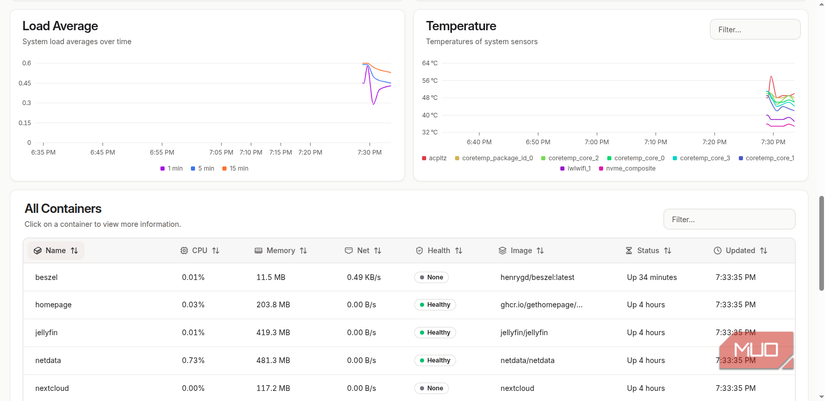Click the Temperature Filter field

tap(755, 29)
